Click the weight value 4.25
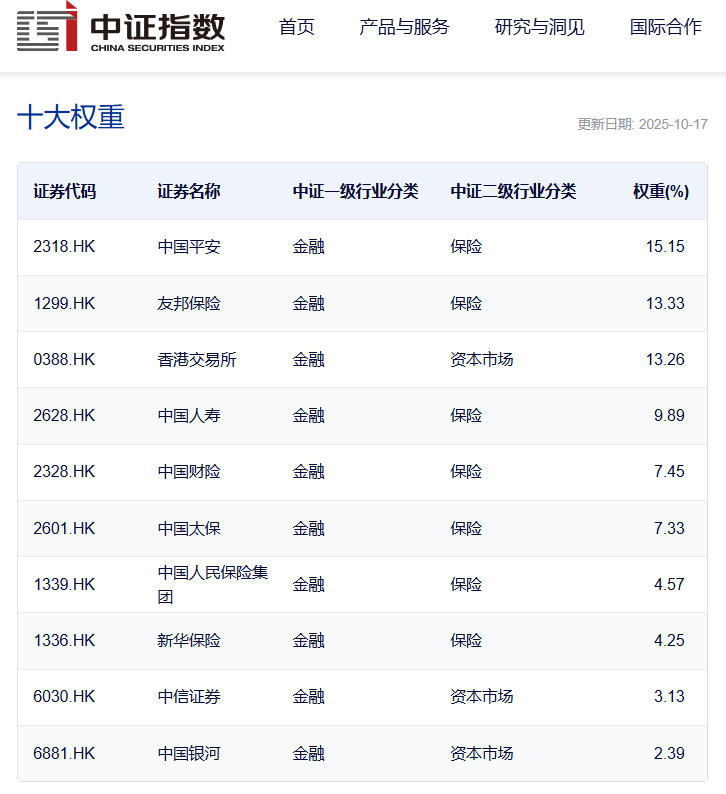Screen dimensions: 726x794 click(x=669, y=641)
